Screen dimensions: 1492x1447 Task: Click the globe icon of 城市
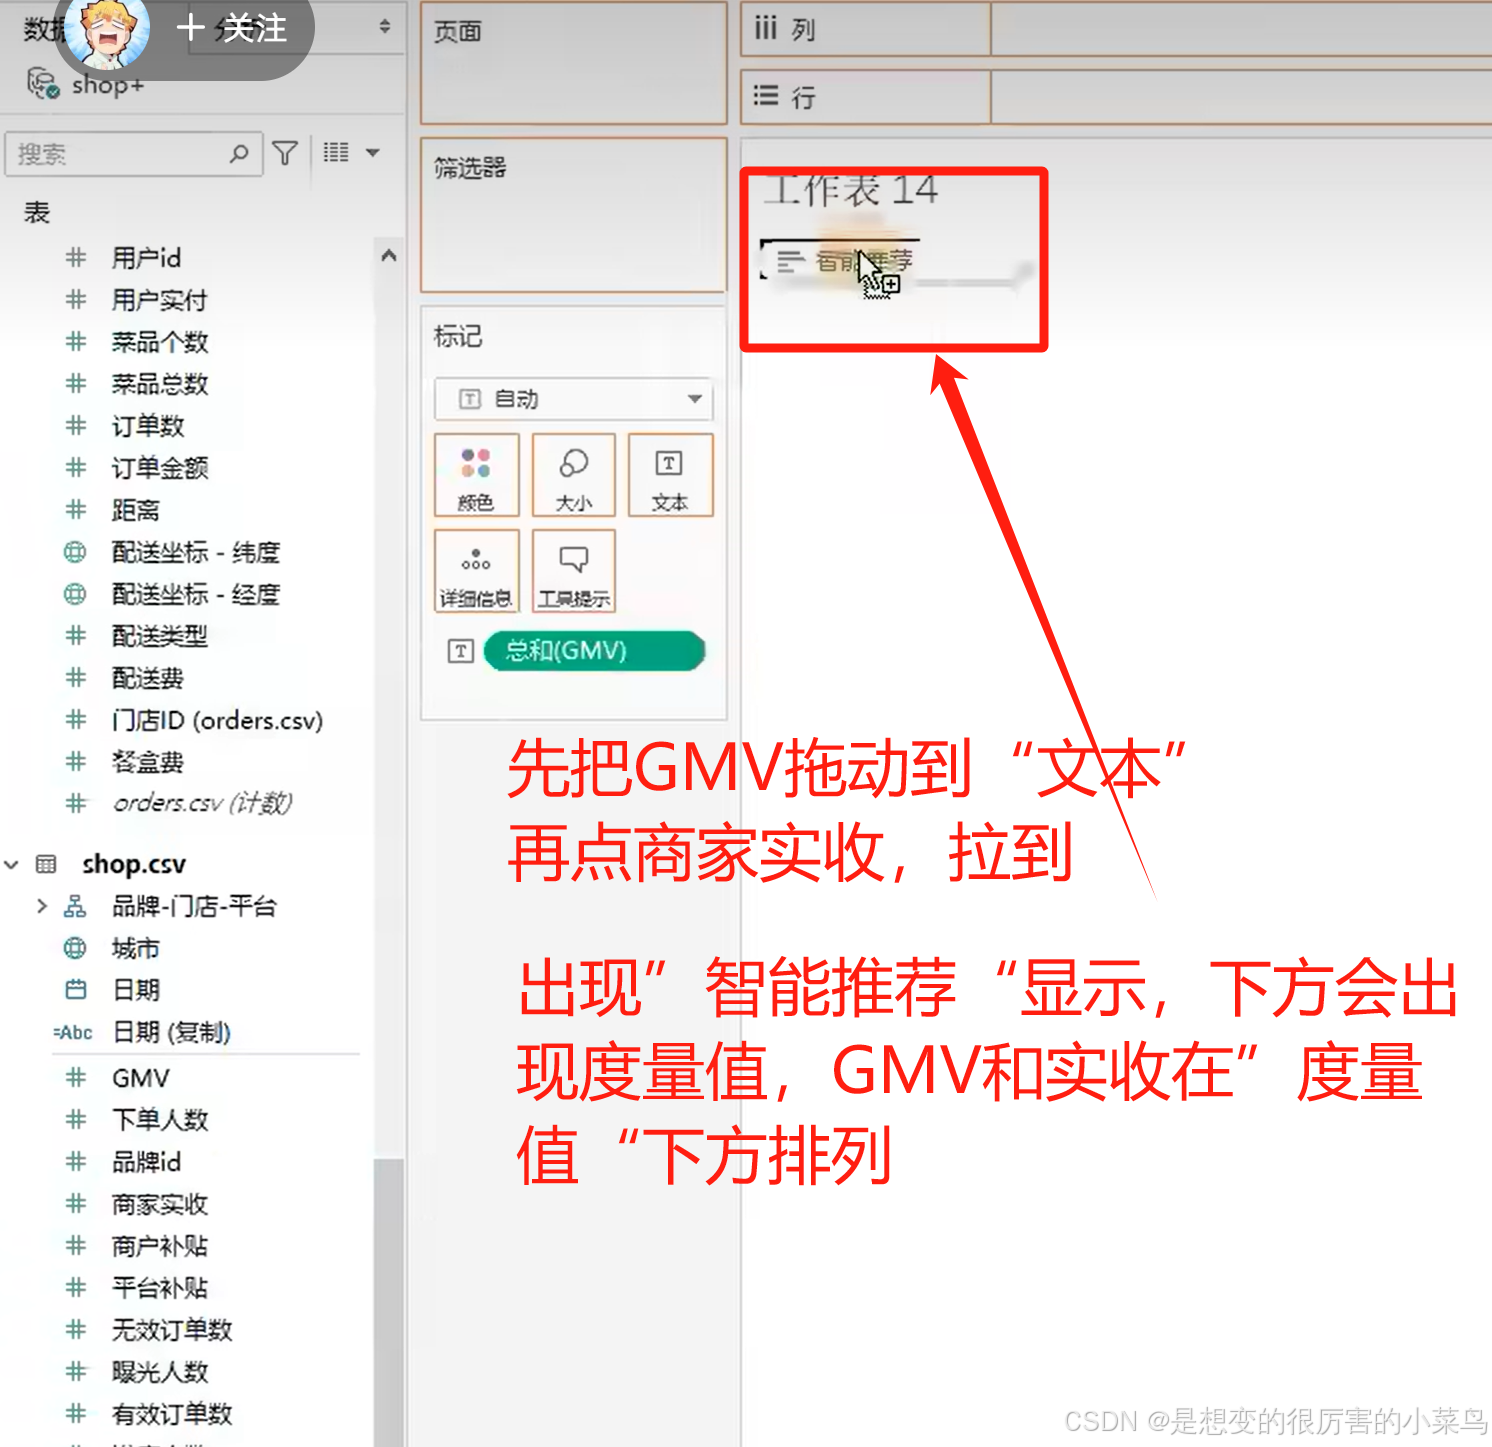tap(75, 948)
